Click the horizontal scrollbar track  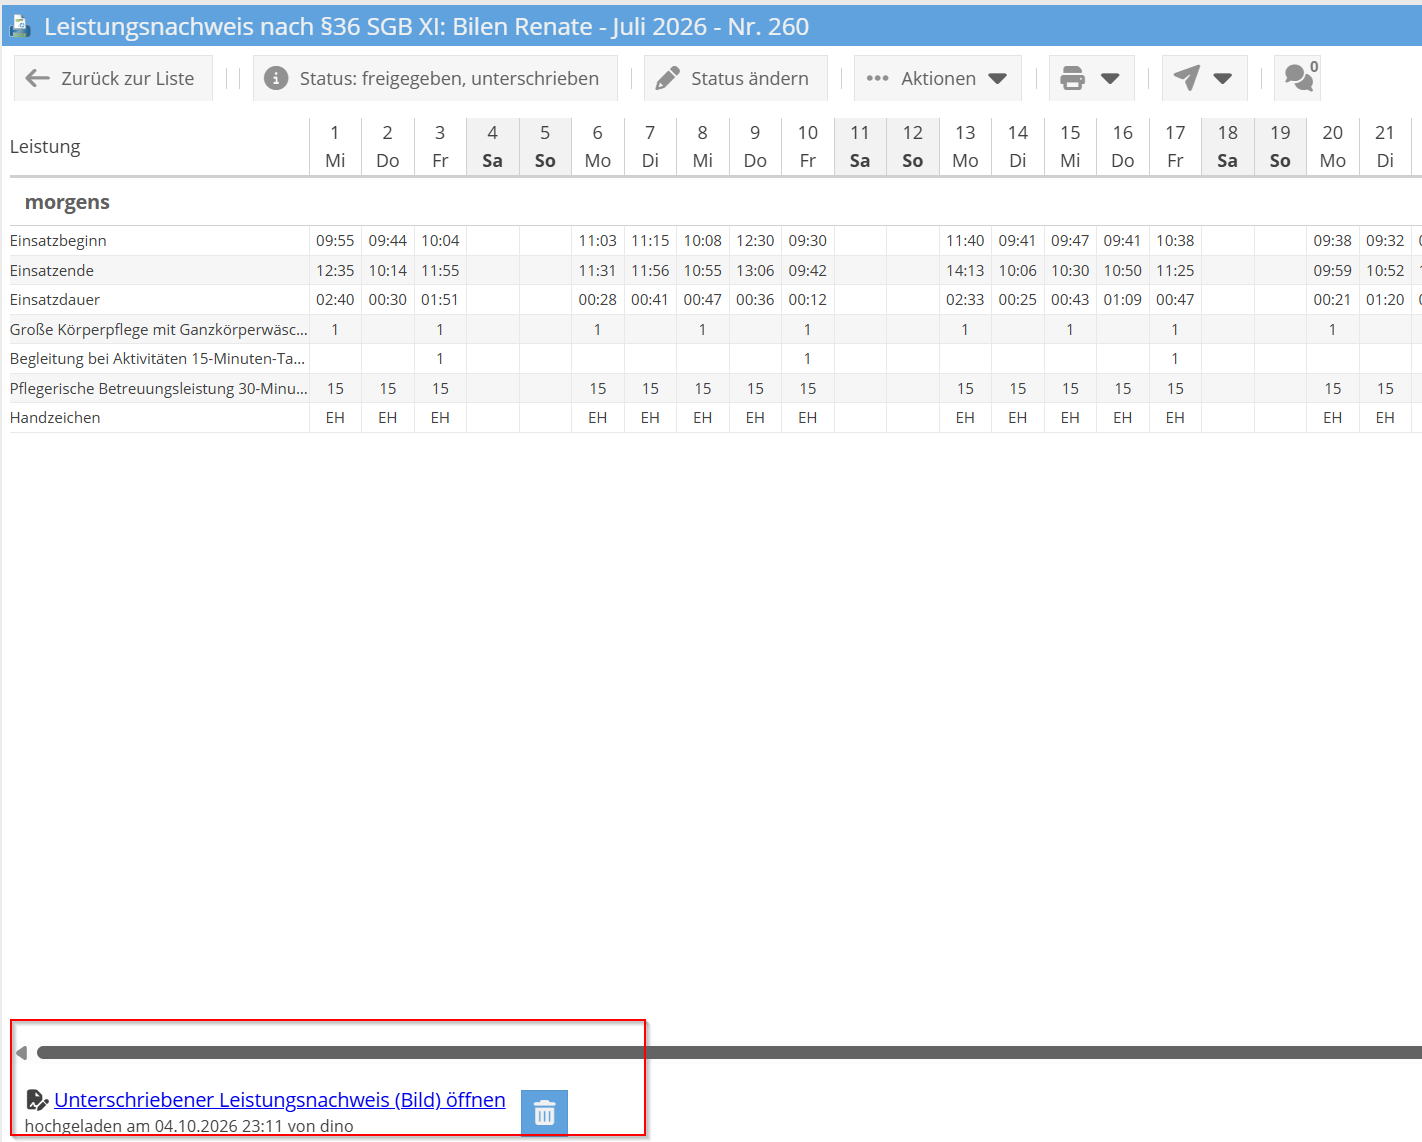(x=729, y=1052)
